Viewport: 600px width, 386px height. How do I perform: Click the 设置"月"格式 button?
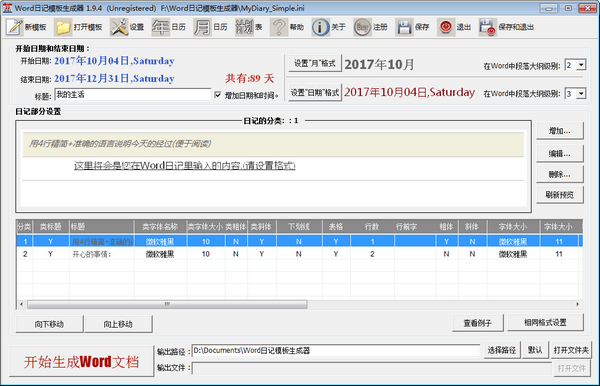point(315,64)
